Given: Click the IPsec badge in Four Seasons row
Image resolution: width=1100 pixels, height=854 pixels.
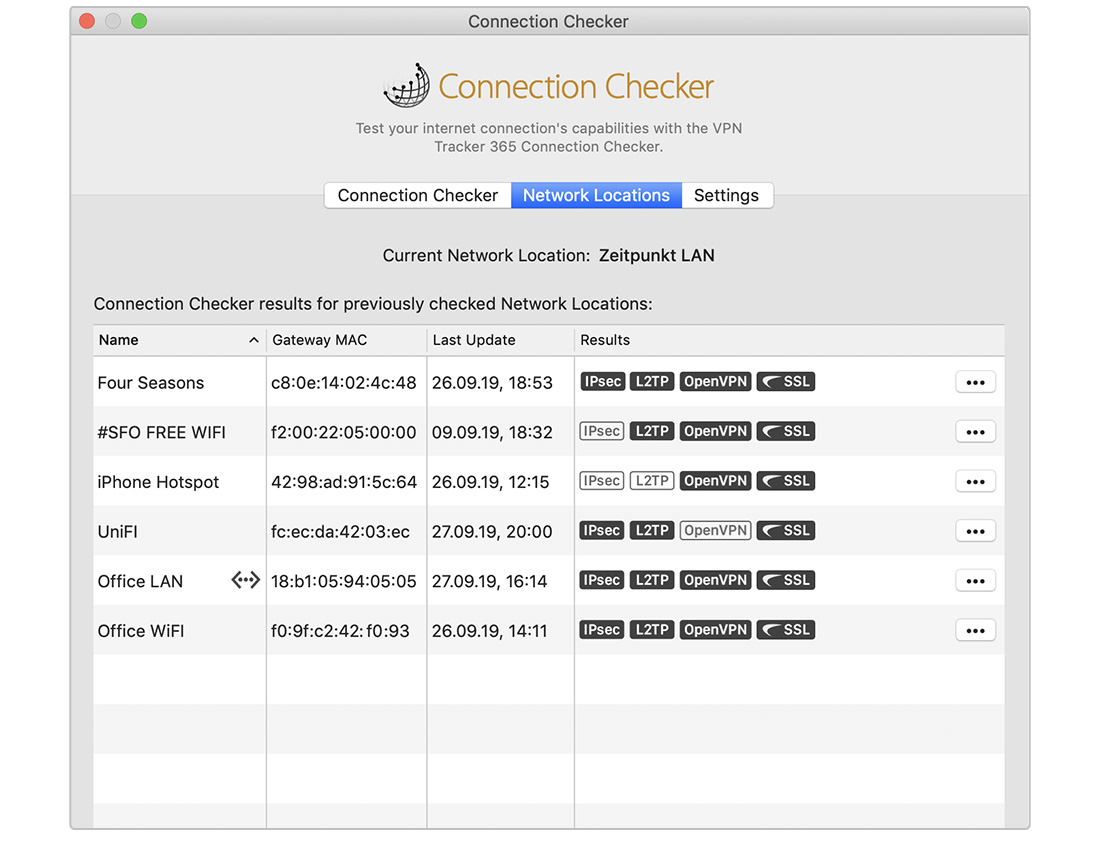Looking at the screenshot, I should (601, 382).
